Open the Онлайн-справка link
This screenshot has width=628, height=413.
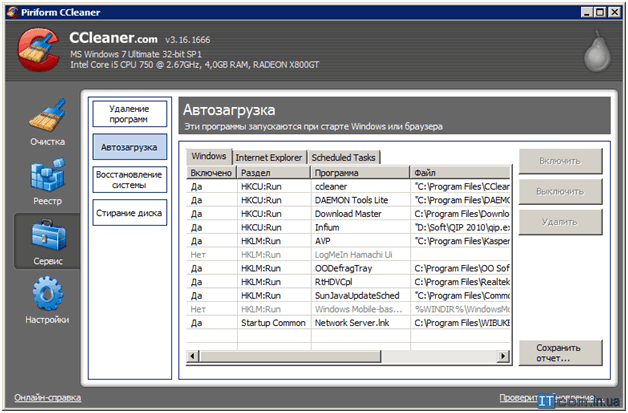pyautogui.click(x=48, y=398)
